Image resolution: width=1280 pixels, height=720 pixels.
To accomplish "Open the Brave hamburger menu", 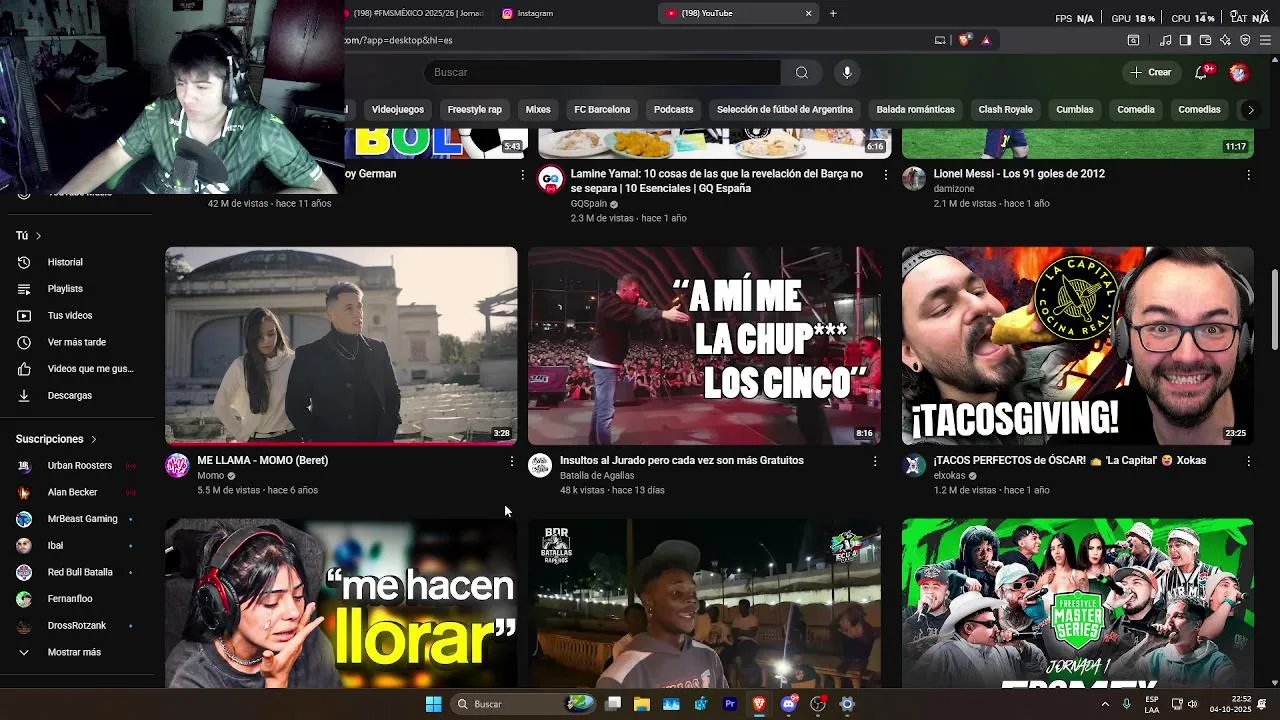I will click(x=1265, y=40).
